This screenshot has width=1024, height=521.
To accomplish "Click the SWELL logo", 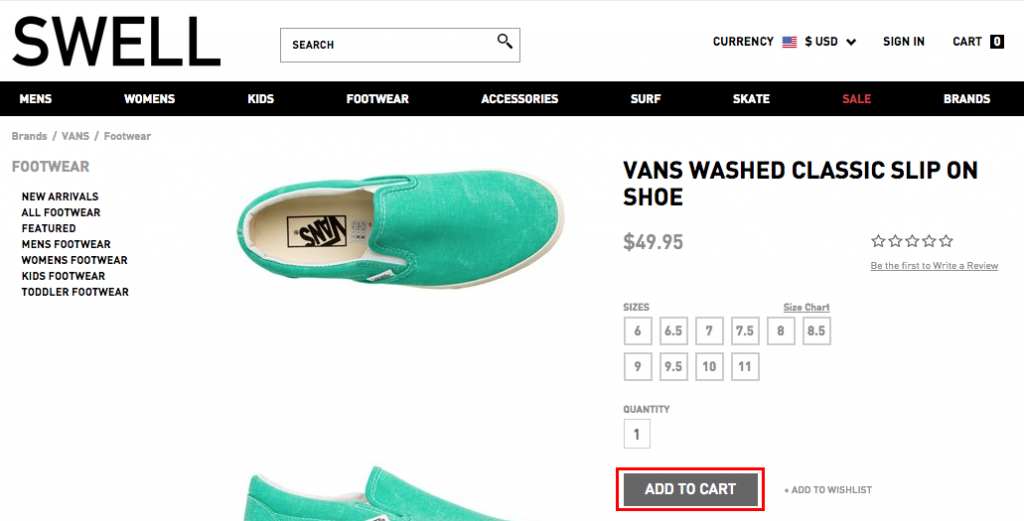I will pos(116,42).
